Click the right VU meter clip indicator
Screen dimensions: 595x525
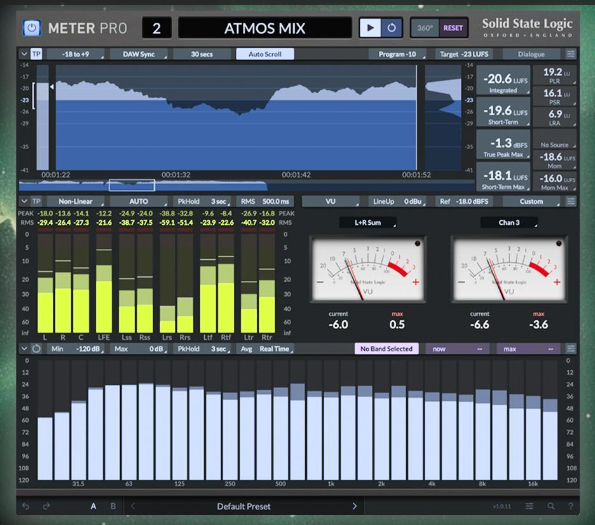pos(559,244)
